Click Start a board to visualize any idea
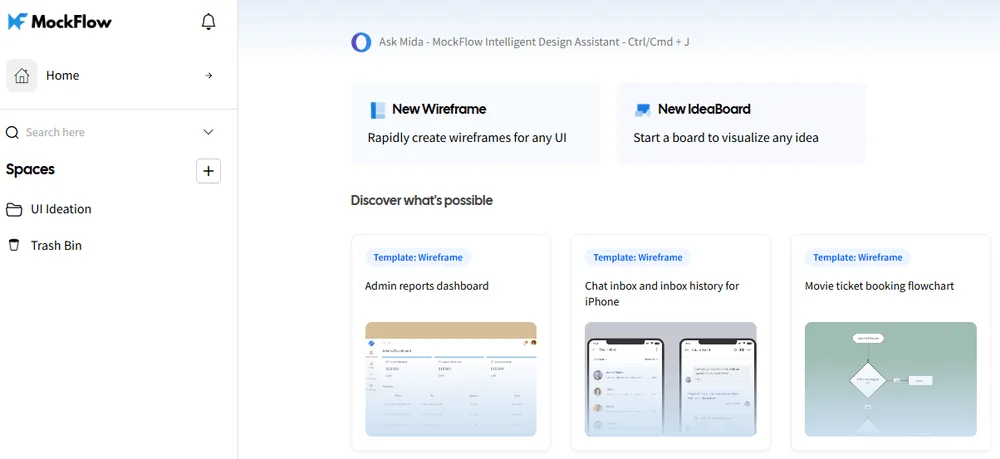The width and height of the screenshot is (1000, 459). (x=726, y=138)
